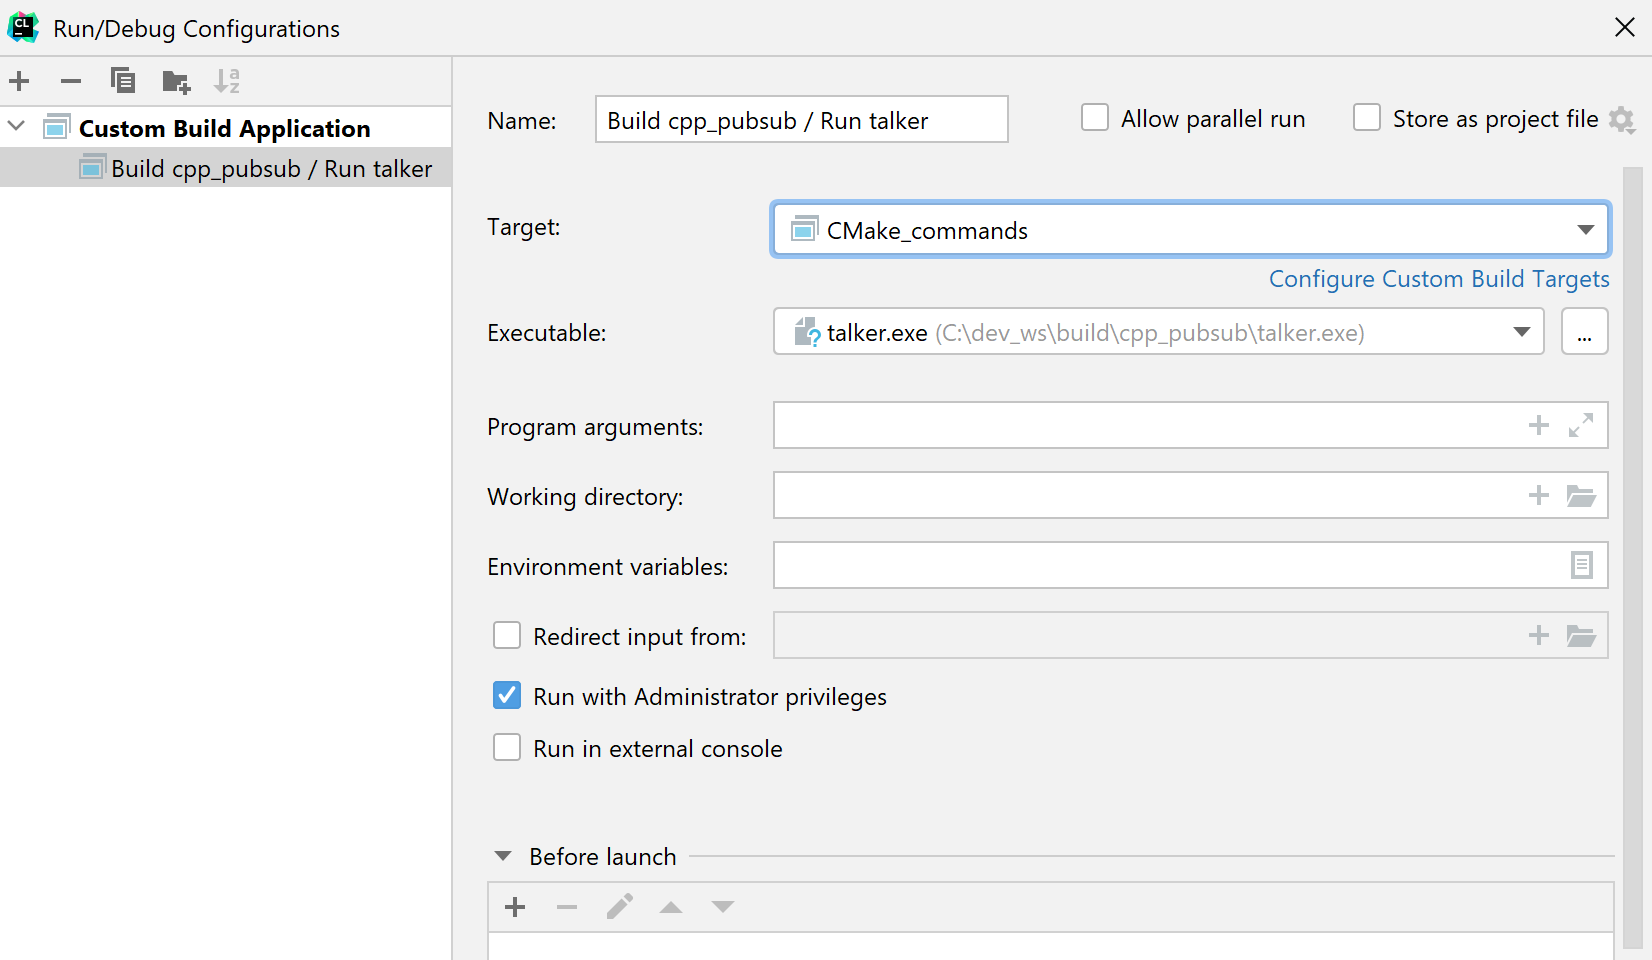The width and height of the screenshot is (1652, 960).
Task: Open the Executable dropdown
Action: point(1522,331)
